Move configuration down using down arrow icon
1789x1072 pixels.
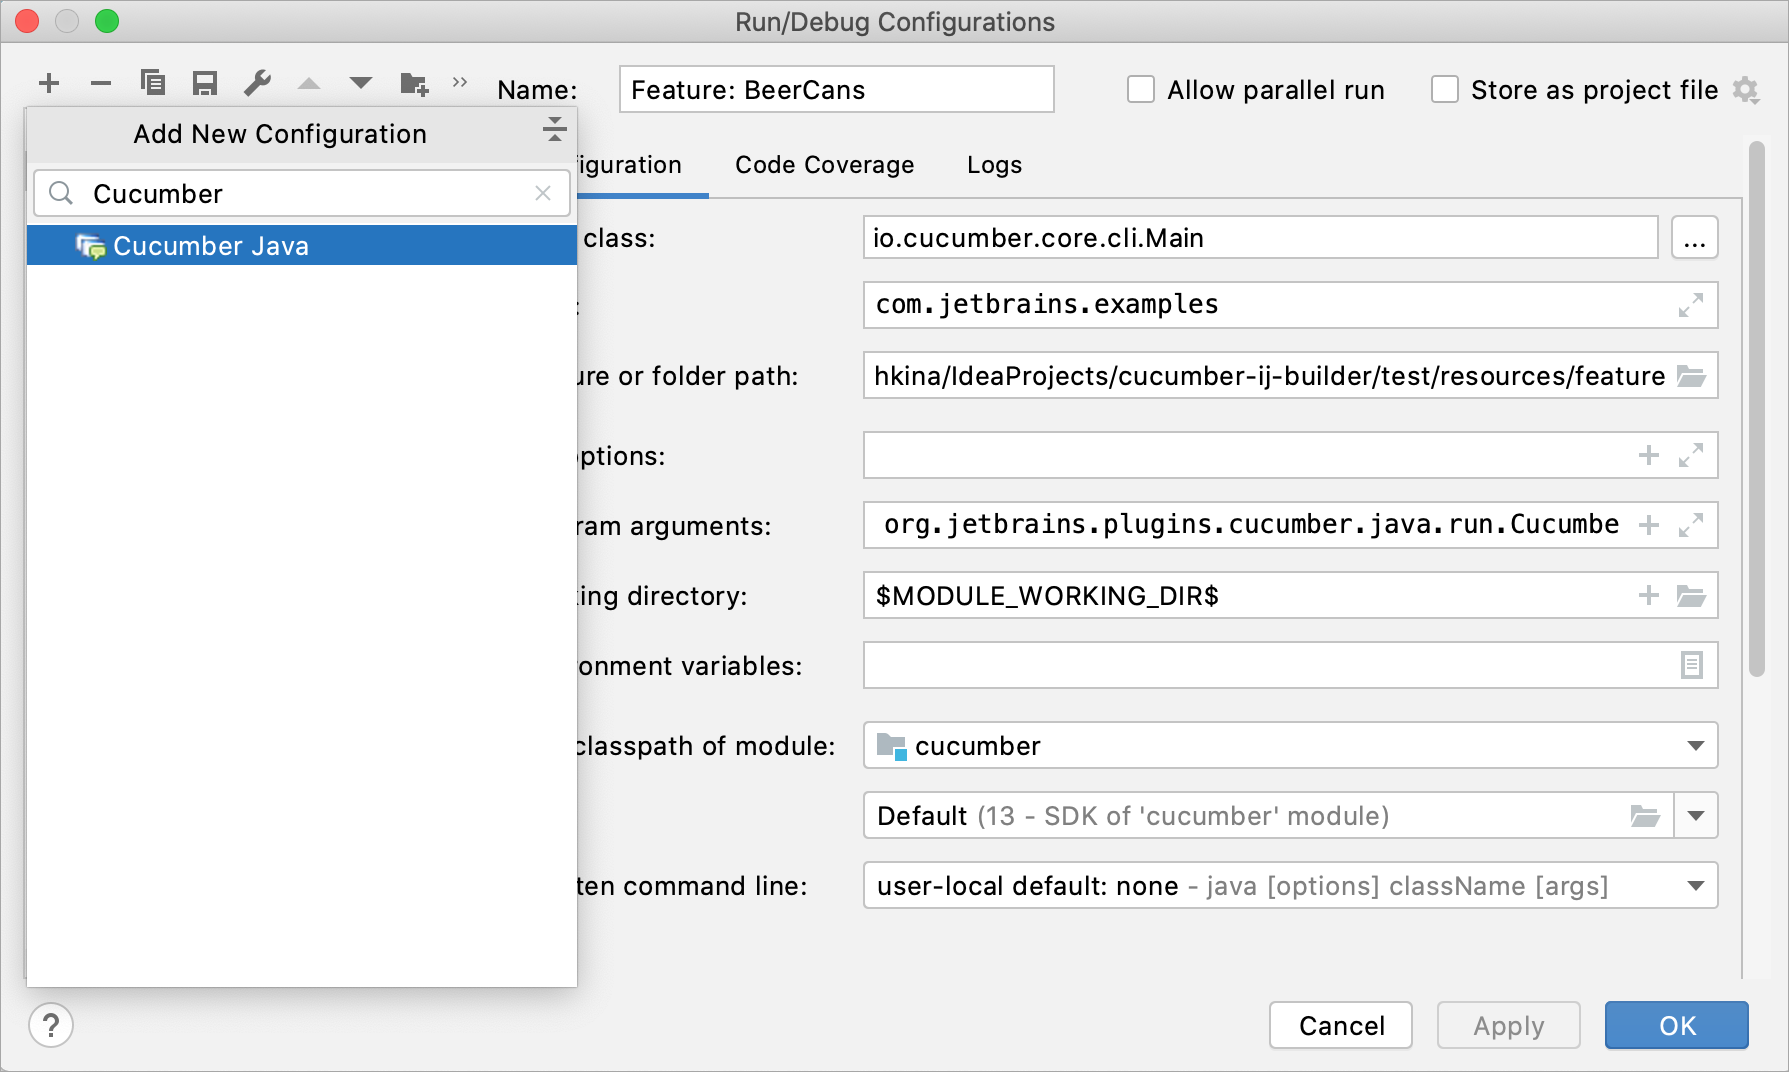360,83
